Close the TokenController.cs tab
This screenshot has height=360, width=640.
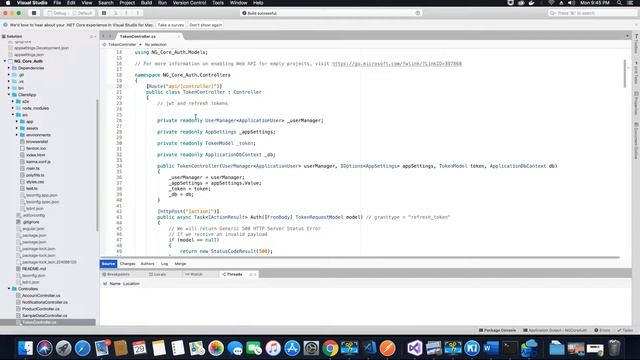178,36
